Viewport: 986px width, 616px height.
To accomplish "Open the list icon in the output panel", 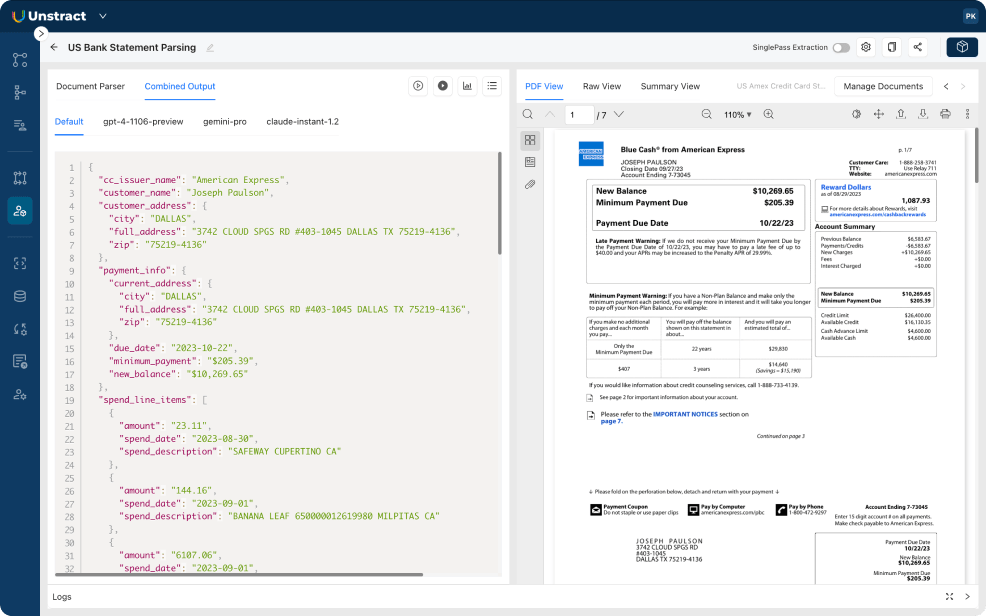I will (492, 86).
